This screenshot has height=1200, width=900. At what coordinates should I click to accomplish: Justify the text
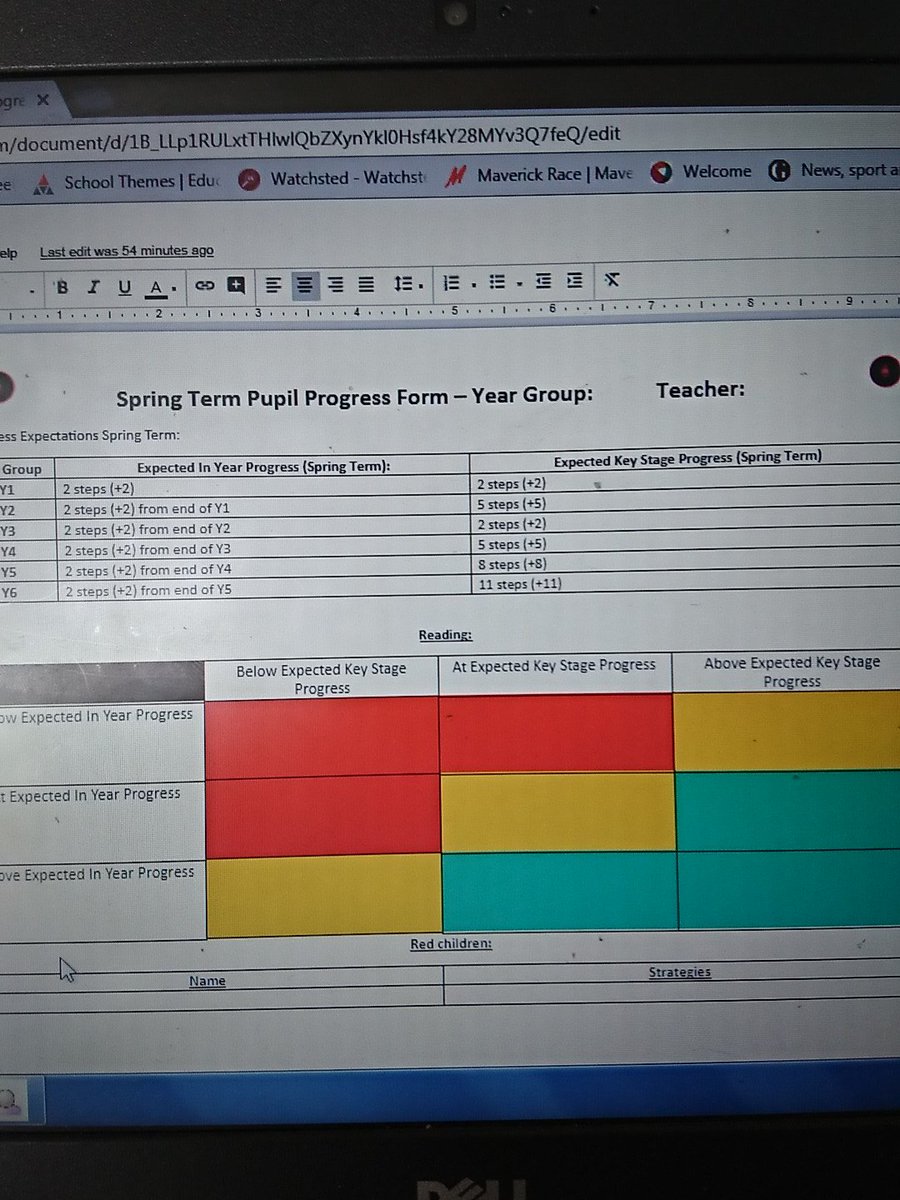[367, 285]
